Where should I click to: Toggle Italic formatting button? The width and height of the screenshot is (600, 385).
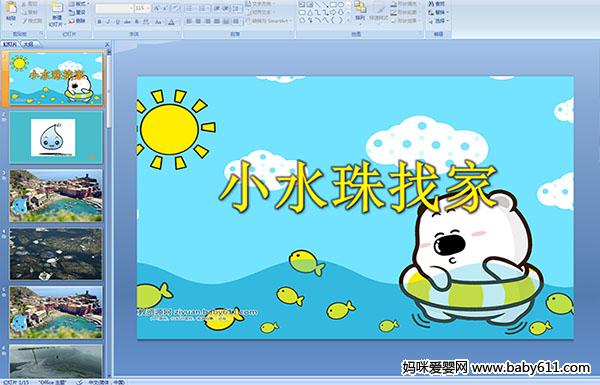(x=108, y=22)
